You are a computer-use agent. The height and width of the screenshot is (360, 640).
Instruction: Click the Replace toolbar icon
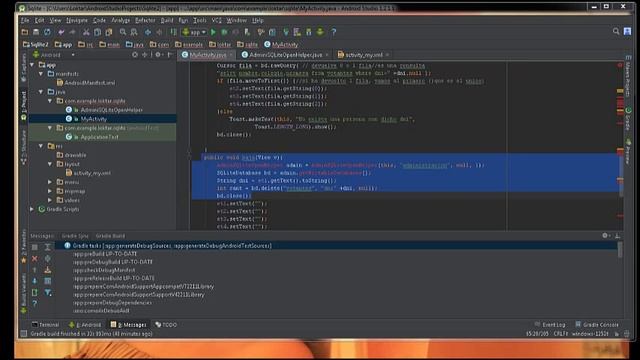[x=134, y=32]
